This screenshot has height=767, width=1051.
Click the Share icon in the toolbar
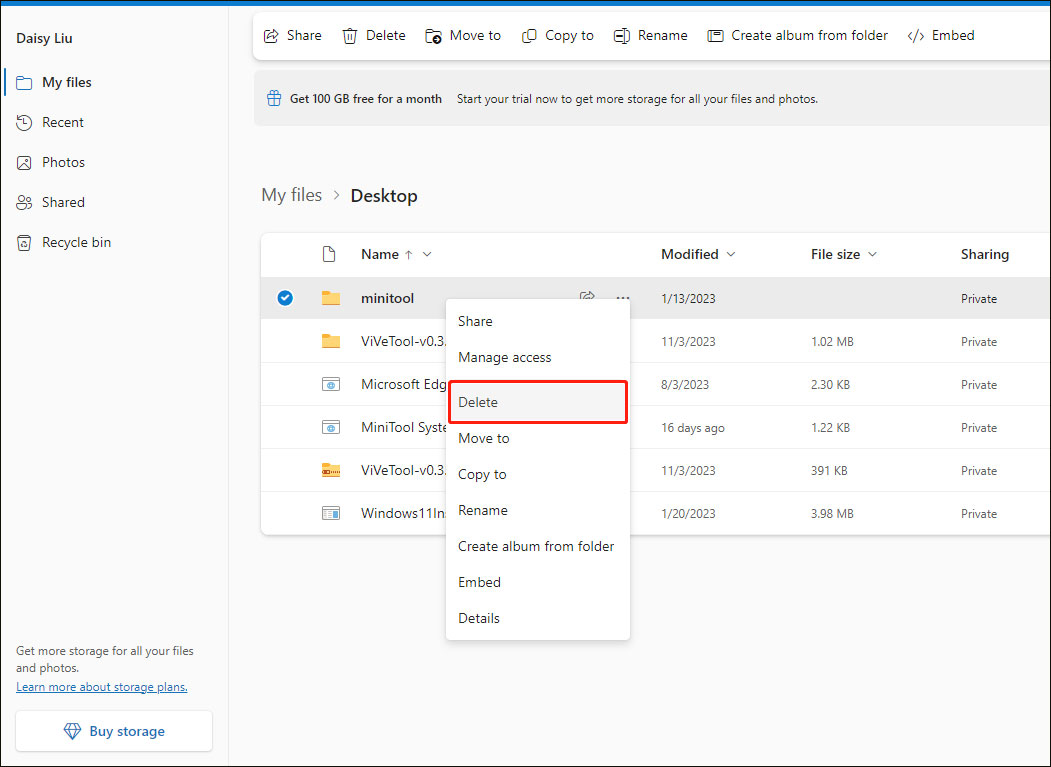tap(271, 36)
